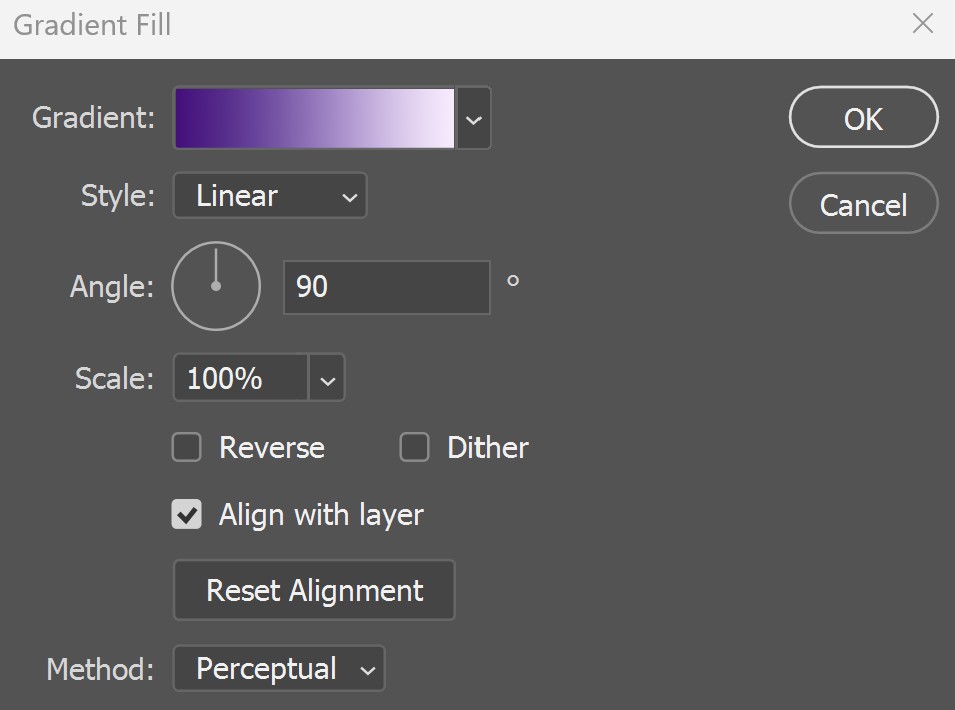The height and width of the screenshot is (710, 955).
Task: Enable the Dither checkbox
Action: pyautogui.click(x=414, y=448)
